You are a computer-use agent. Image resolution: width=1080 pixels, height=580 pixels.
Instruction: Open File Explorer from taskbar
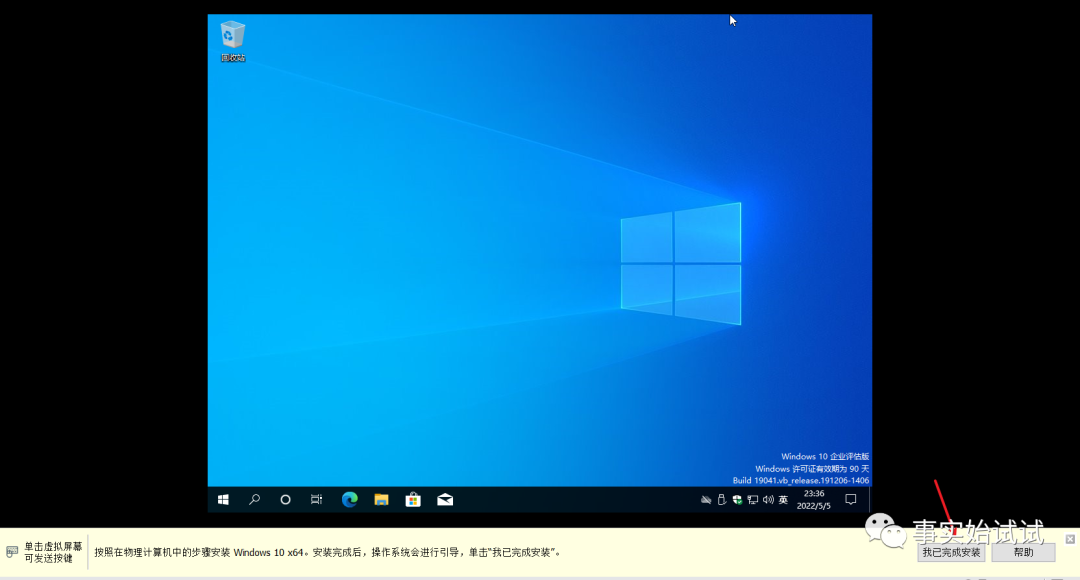(x=381, y=500)
